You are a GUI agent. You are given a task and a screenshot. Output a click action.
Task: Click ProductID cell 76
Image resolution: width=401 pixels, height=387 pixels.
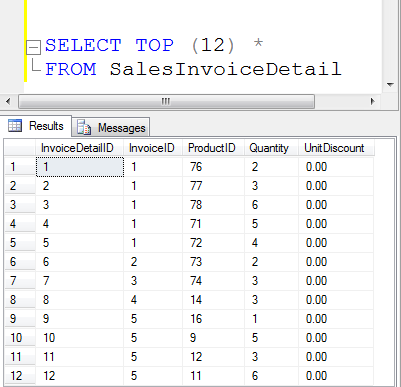tap(214, 167)
